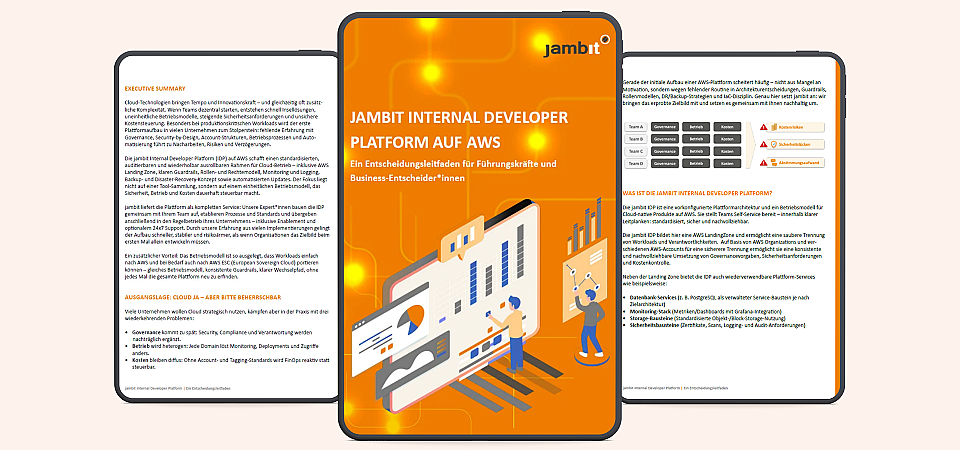Viewport: 960px width, 450px height.
Task: Click the Kostenrisiken label
Action: click(x=797, y=127)
